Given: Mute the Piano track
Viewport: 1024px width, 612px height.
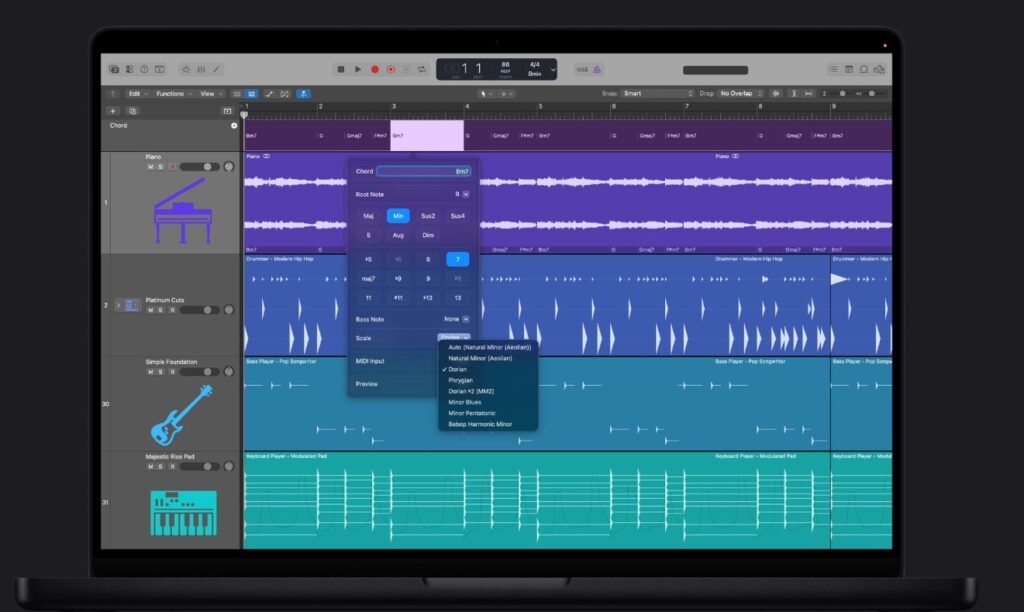Looking at the screenshot, I should click(150, 167).
